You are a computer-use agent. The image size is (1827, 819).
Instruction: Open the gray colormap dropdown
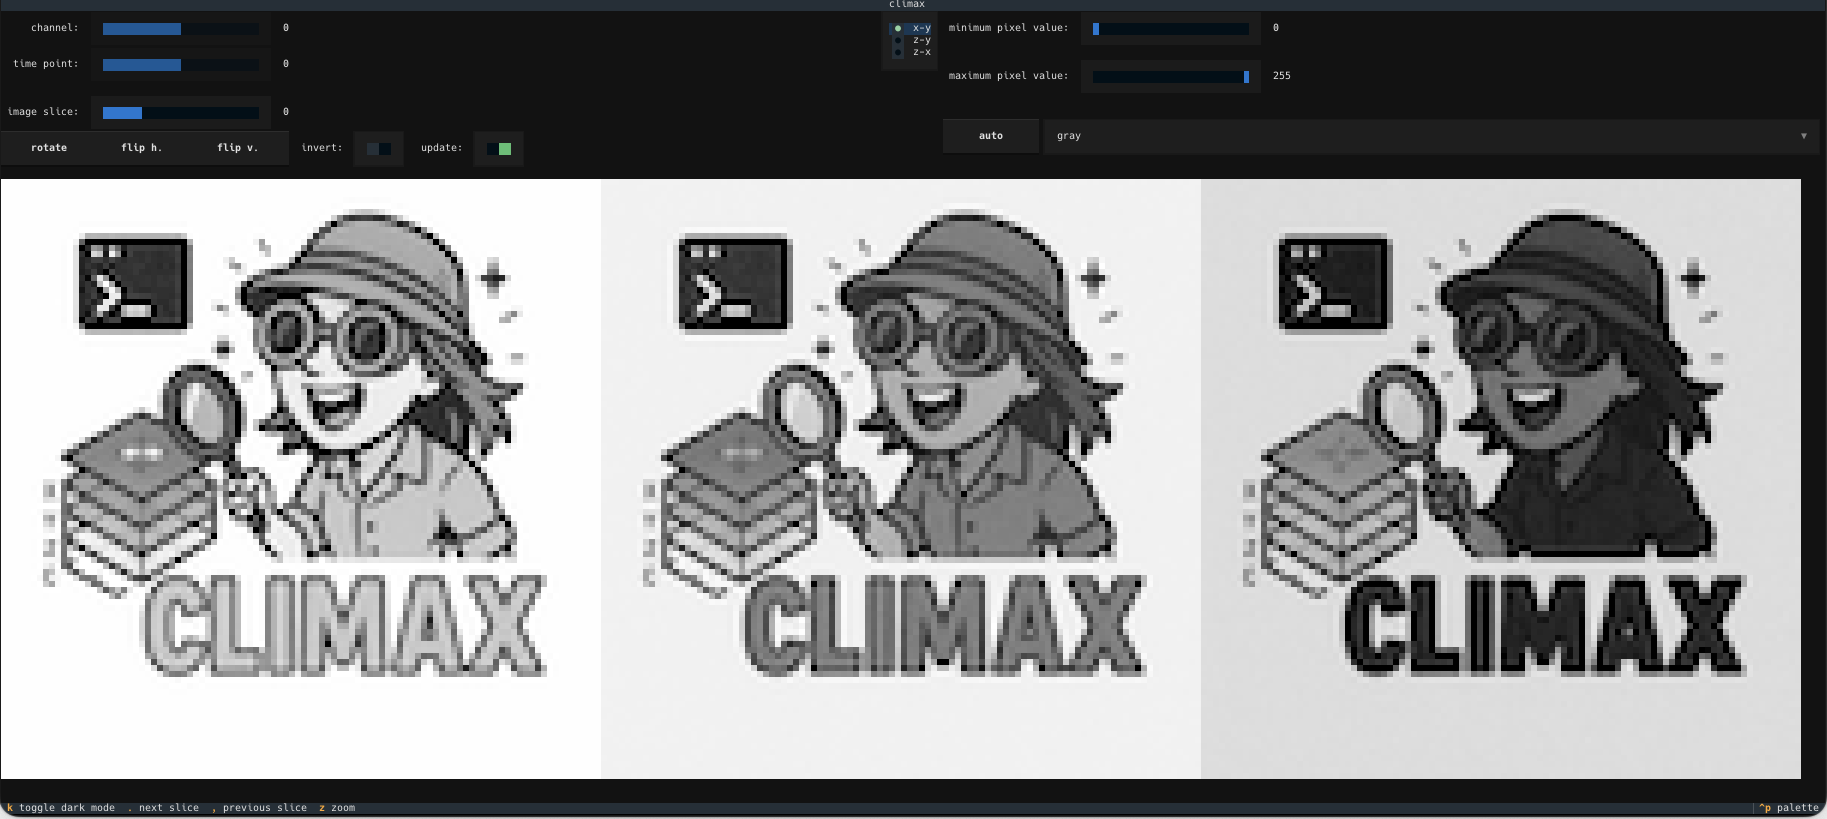[x=1430, y=136]
